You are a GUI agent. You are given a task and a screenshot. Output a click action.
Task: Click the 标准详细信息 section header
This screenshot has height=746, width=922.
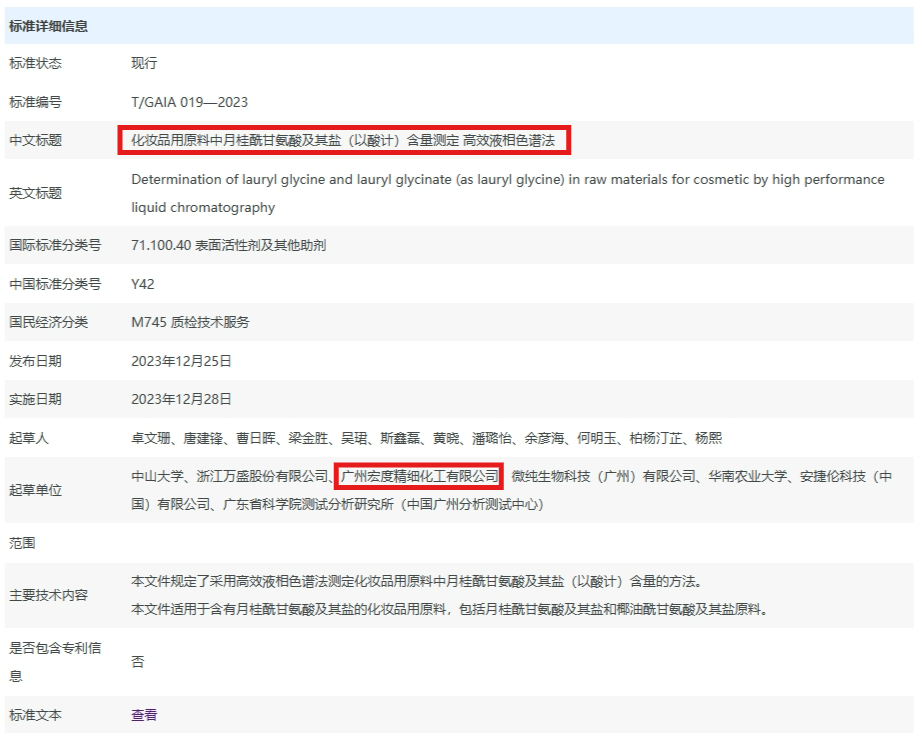point(48,26)
